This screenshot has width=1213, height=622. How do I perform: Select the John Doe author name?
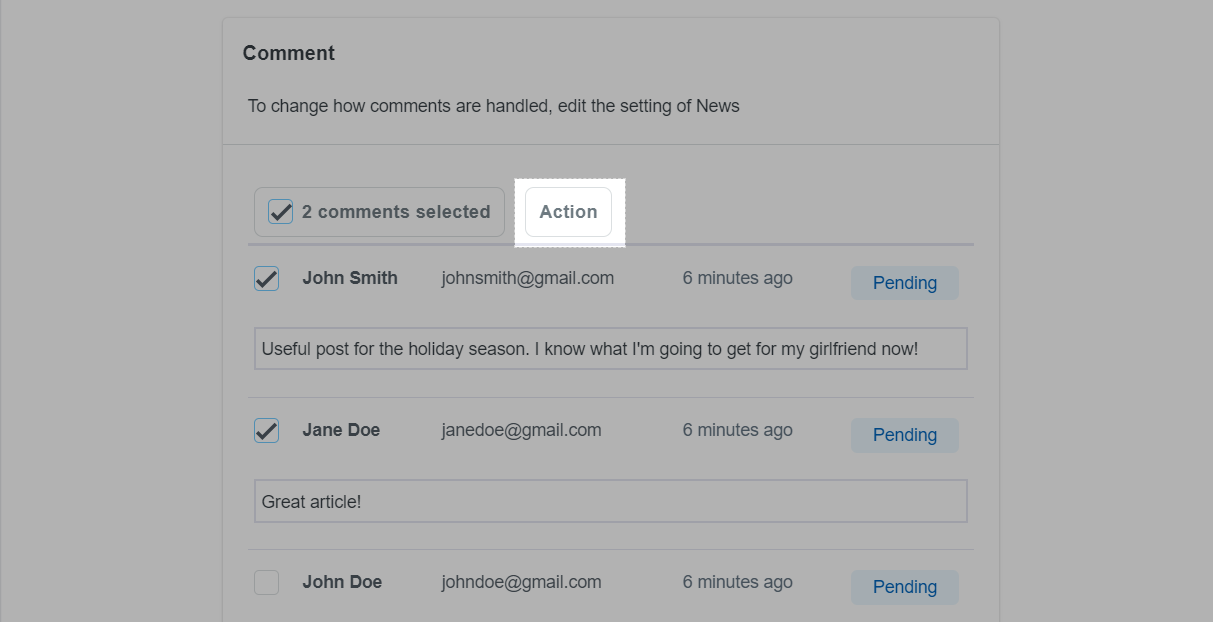pos(342,582)
